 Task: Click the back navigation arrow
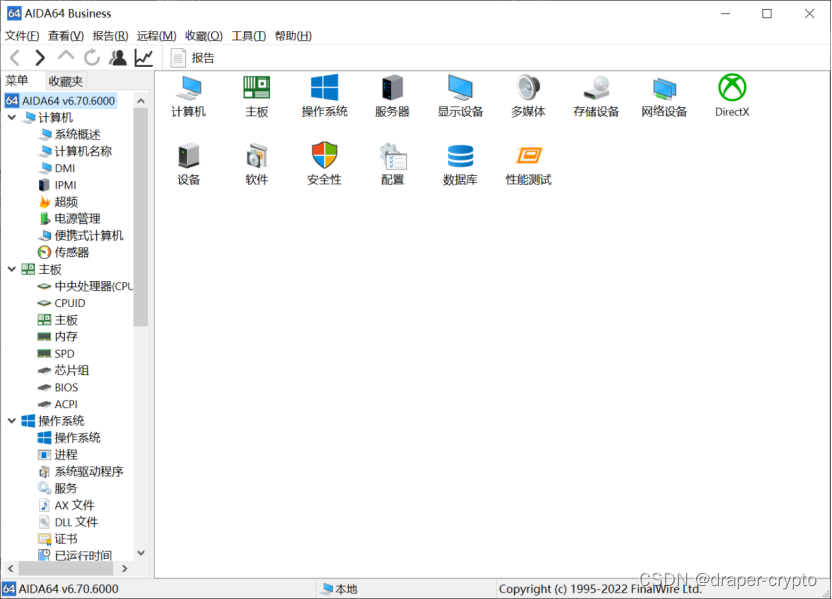pos(15,58)
